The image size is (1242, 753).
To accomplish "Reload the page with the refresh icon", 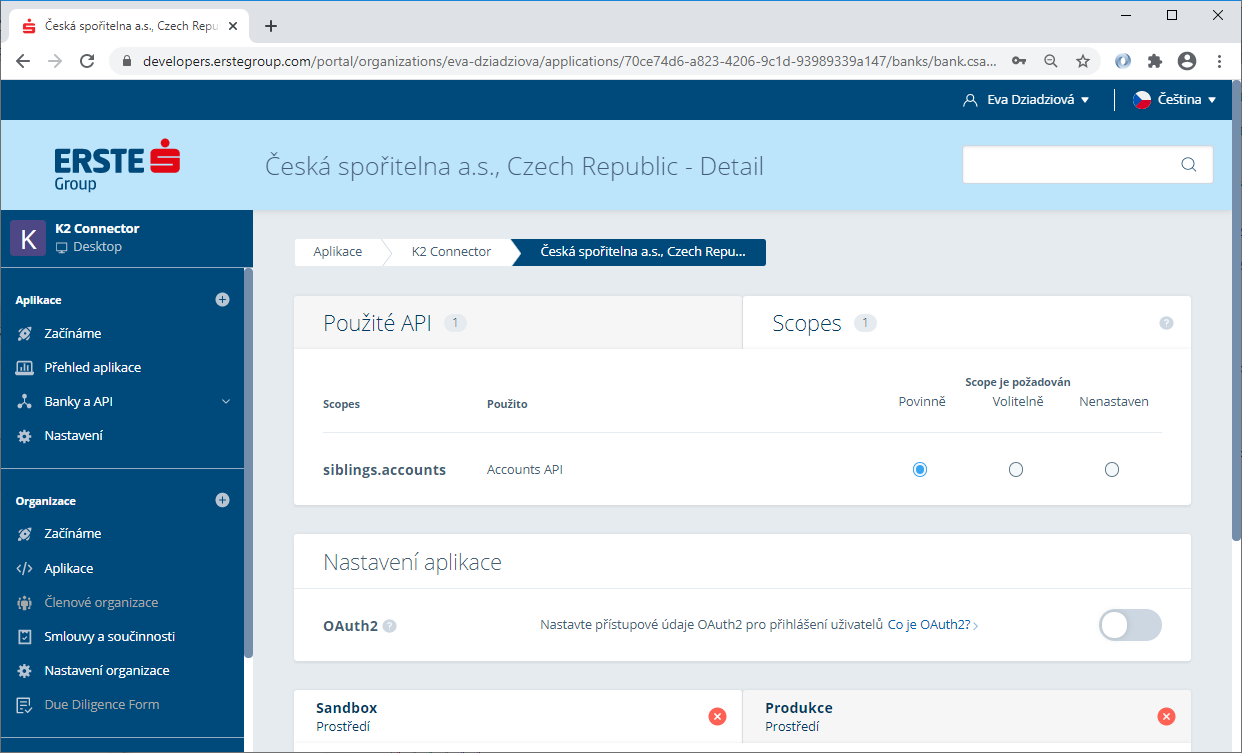I will pyautogui.click(x=87, y=61).
